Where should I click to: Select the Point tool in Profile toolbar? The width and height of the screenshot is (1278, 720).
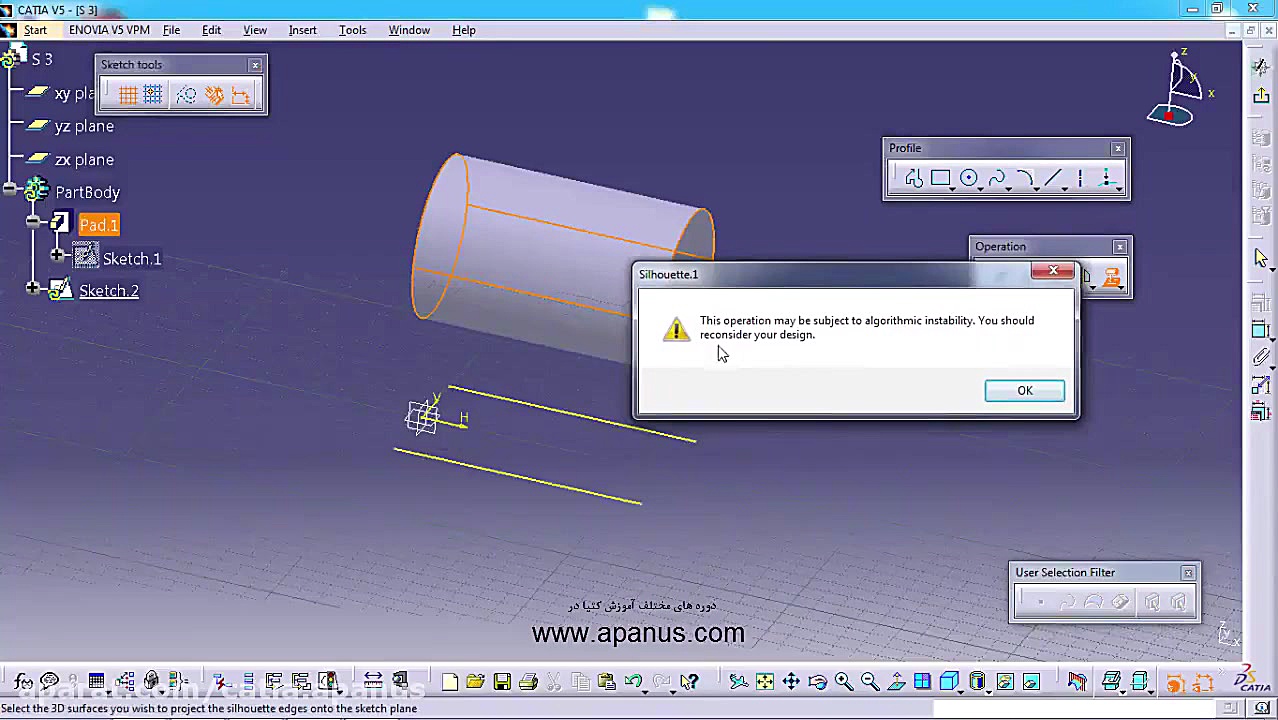[1106, 179]
